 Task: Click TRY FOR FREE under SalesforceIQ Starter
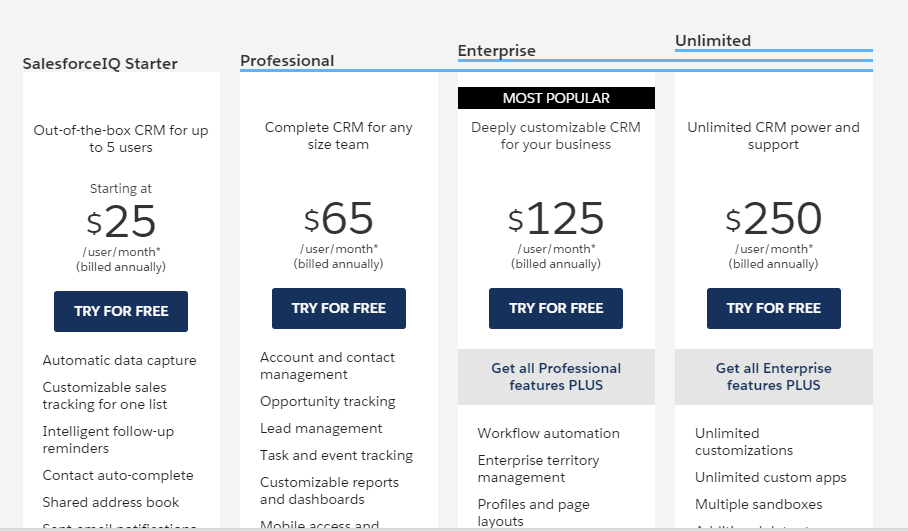click(x=120, y=311)
